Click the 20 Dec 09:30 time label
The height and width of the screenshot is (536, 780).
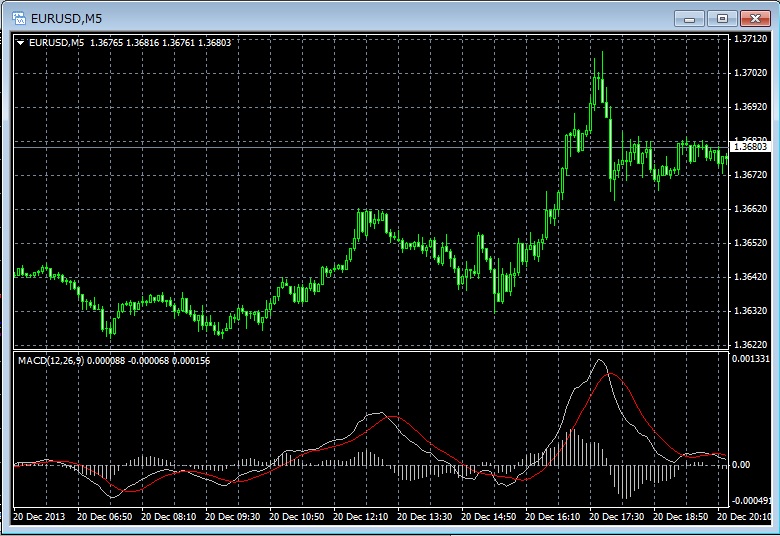[232, 517]
